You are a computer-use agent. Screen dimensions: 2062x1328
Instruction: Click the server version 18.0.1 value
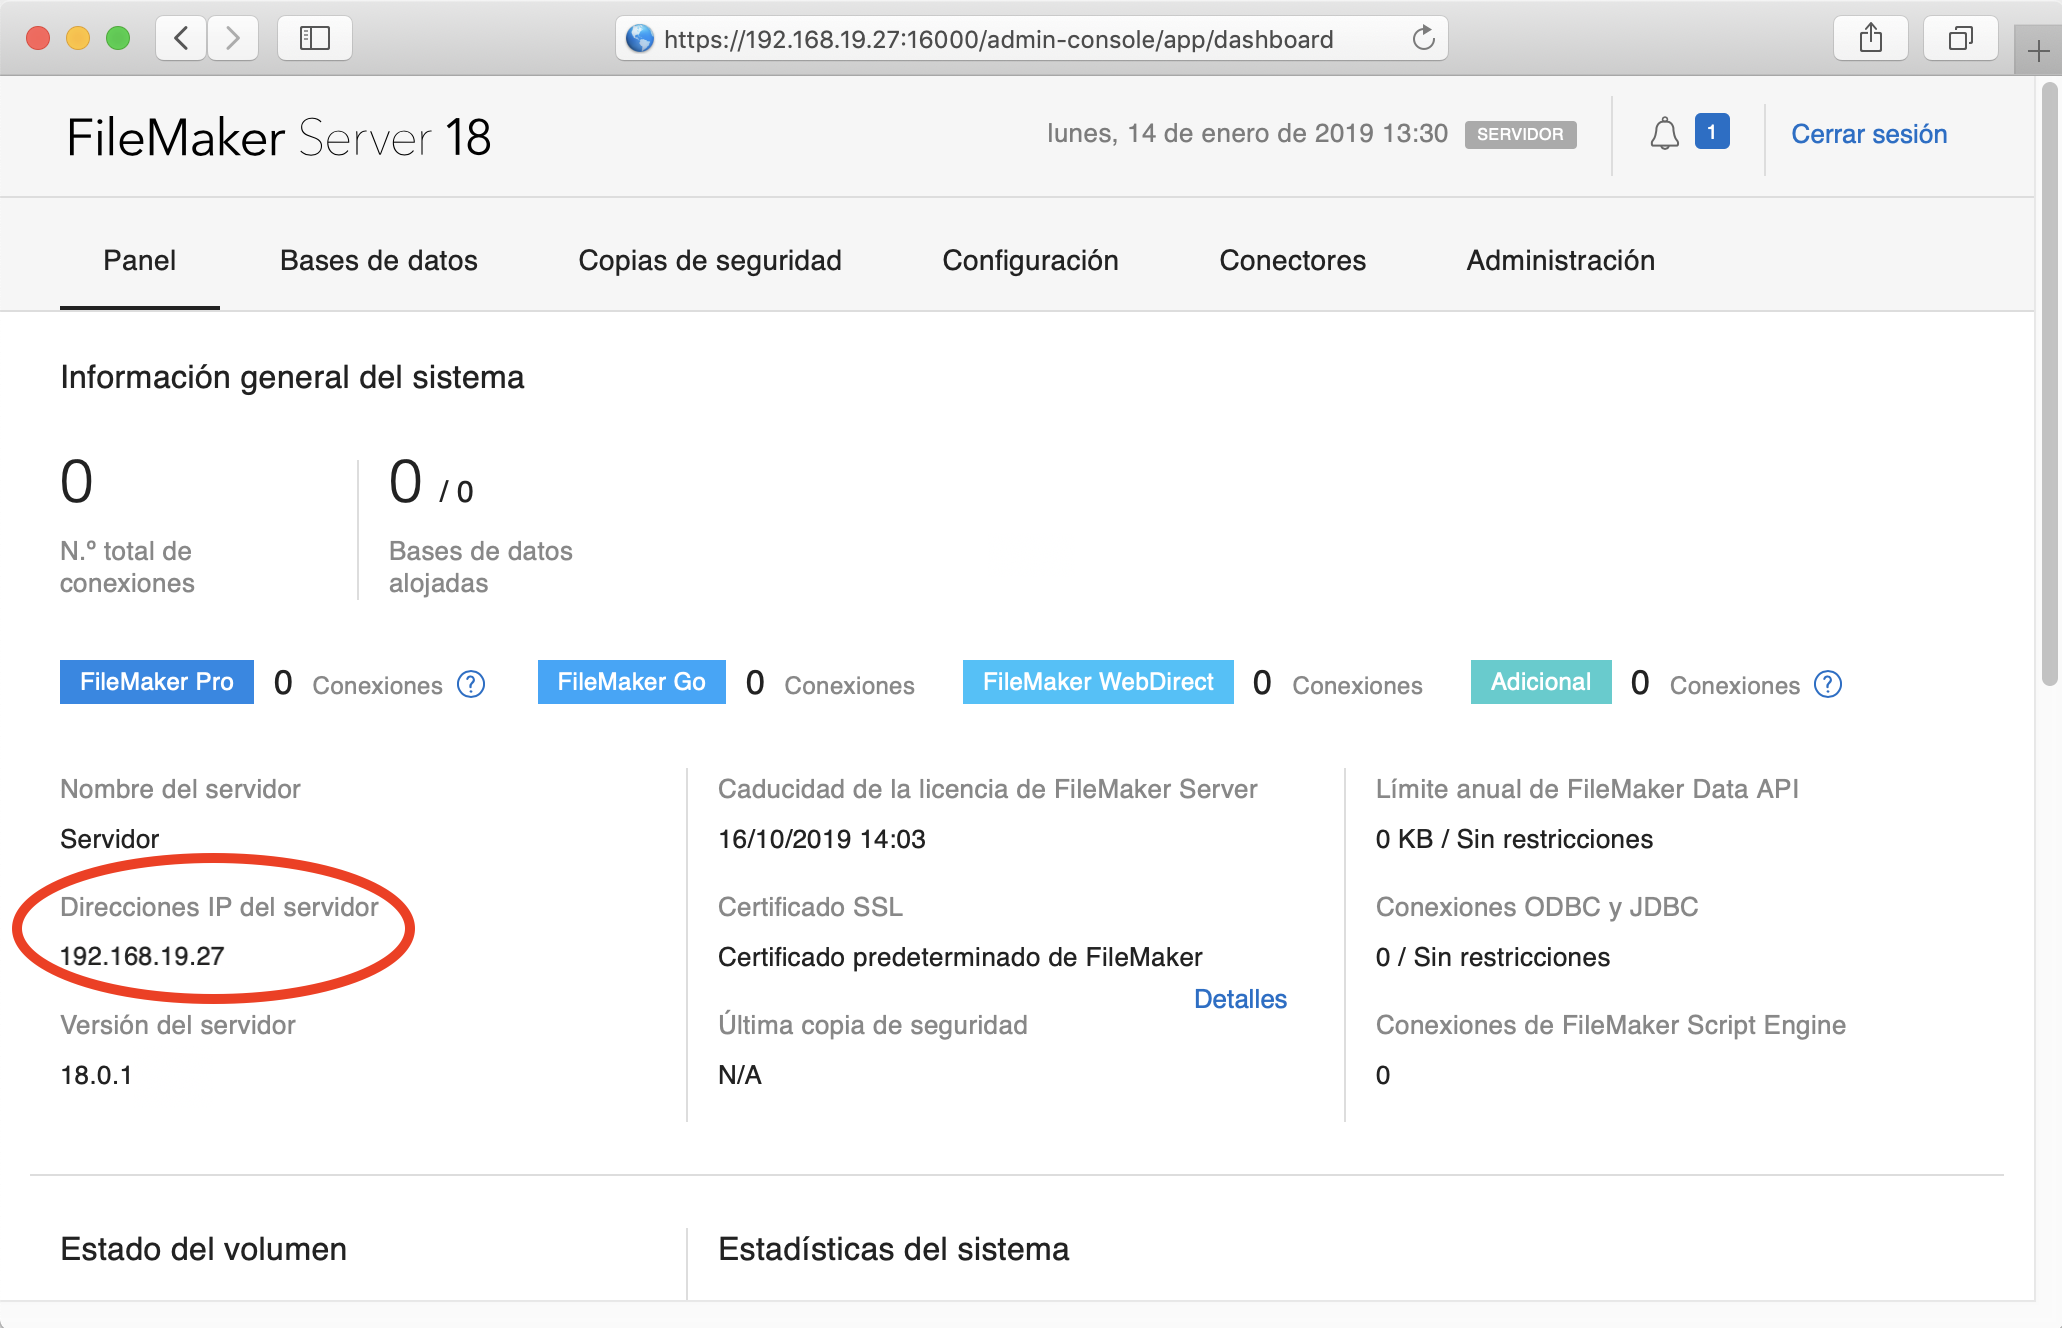96,1075
